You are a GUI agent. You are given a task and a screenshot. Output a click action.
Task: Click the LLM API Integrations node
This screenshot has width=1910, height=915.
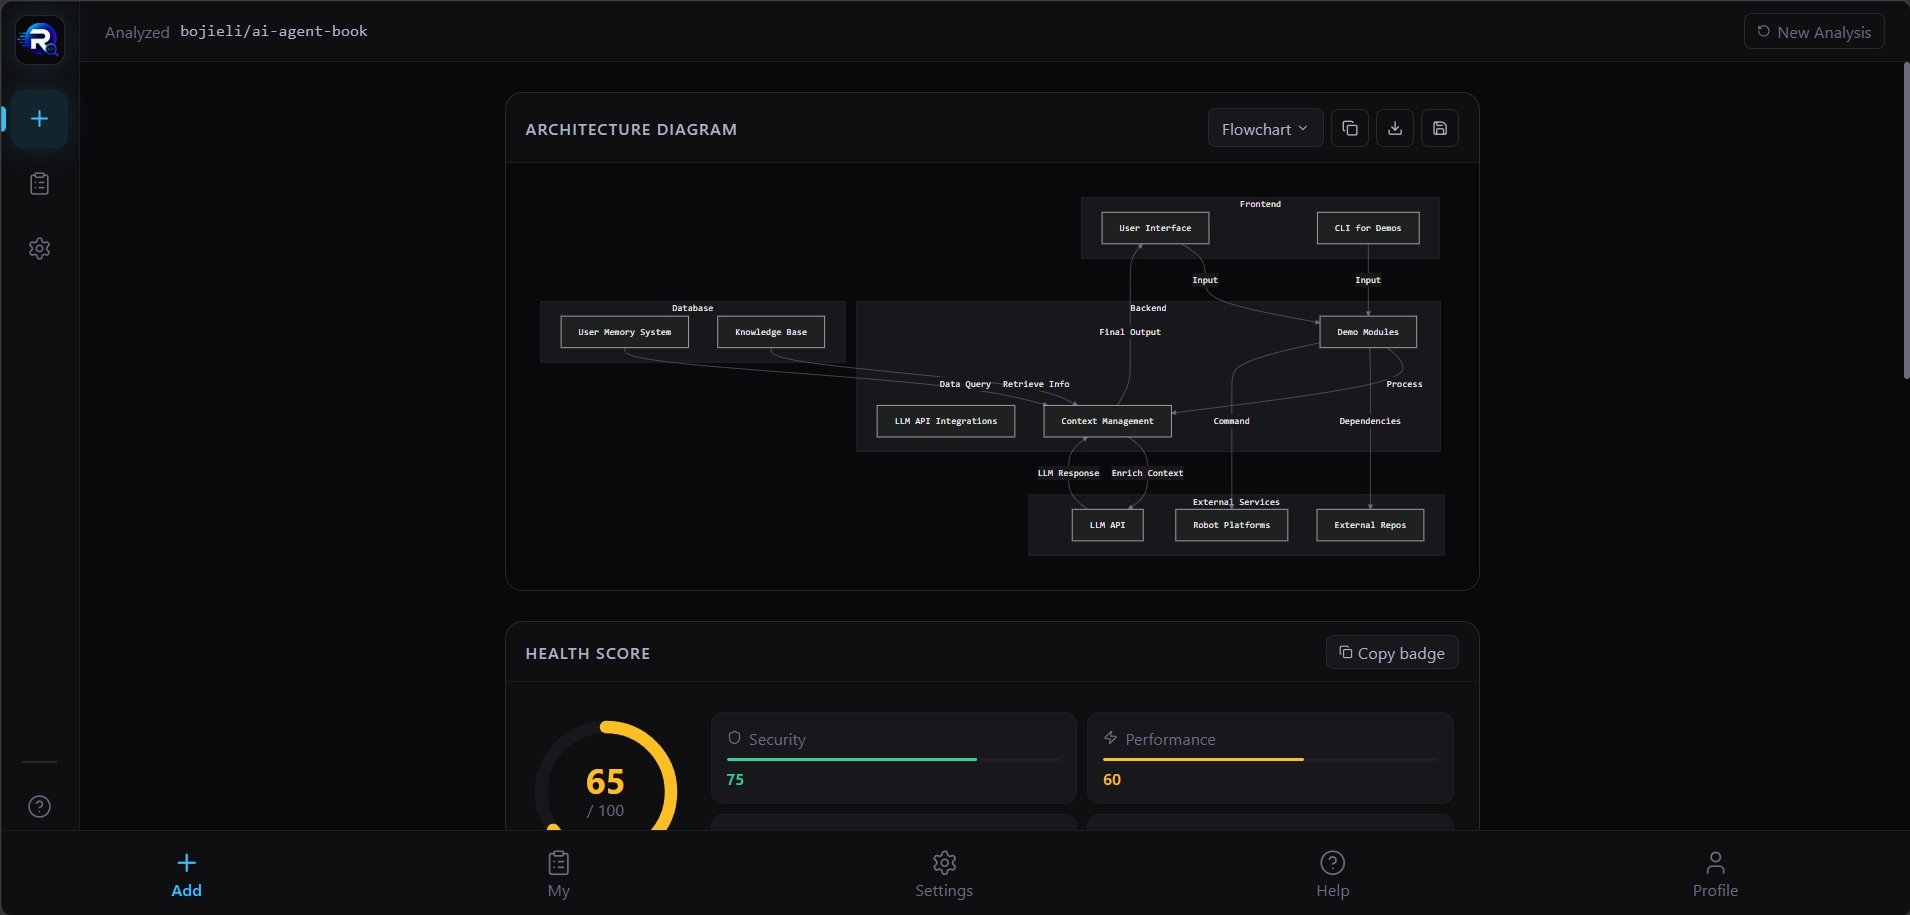tap(946, 421)
